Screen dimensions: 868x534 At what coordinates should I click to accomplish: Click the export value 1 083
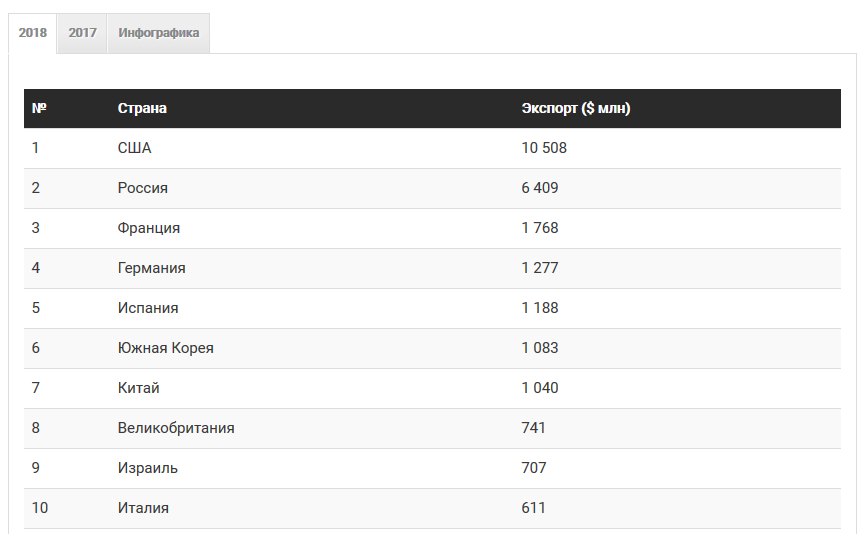540,348
